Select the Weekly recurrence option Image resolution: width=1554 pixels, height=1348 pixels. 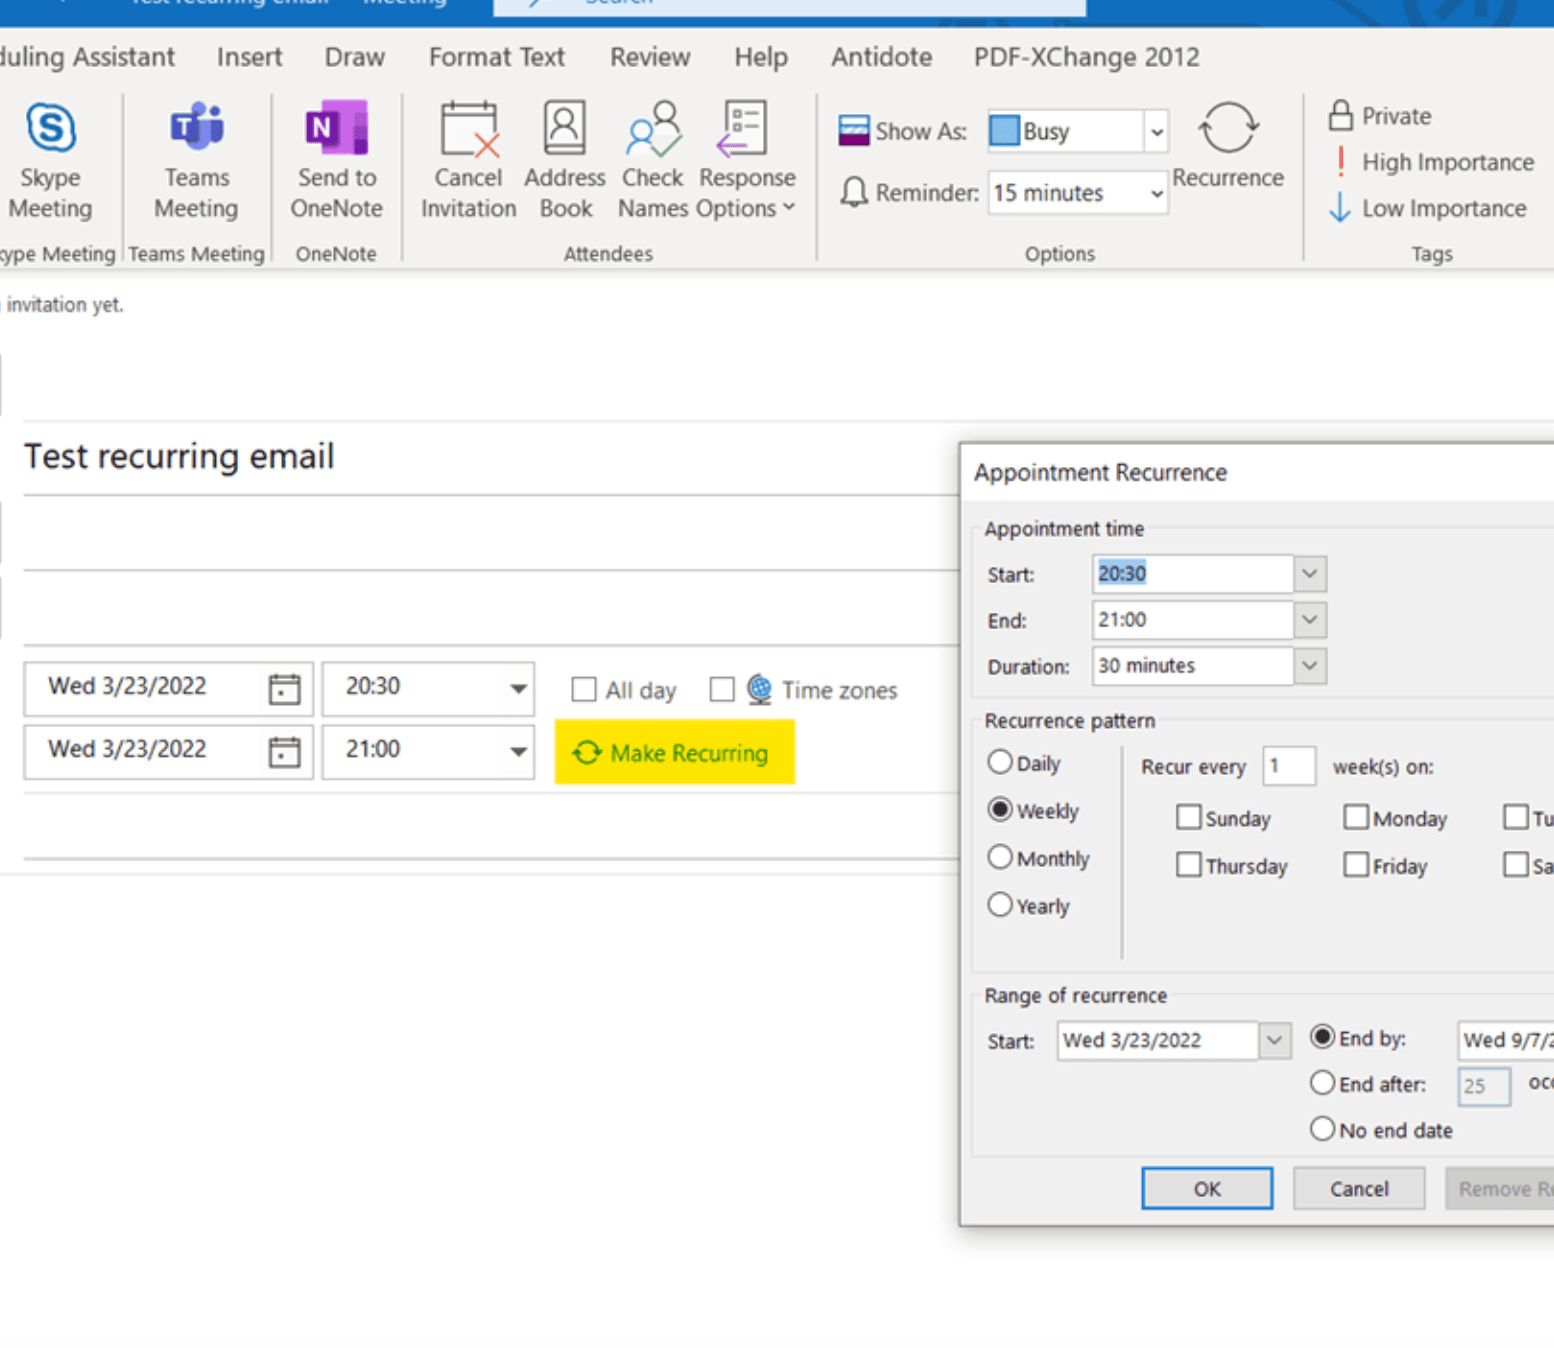pos(1000,810)
